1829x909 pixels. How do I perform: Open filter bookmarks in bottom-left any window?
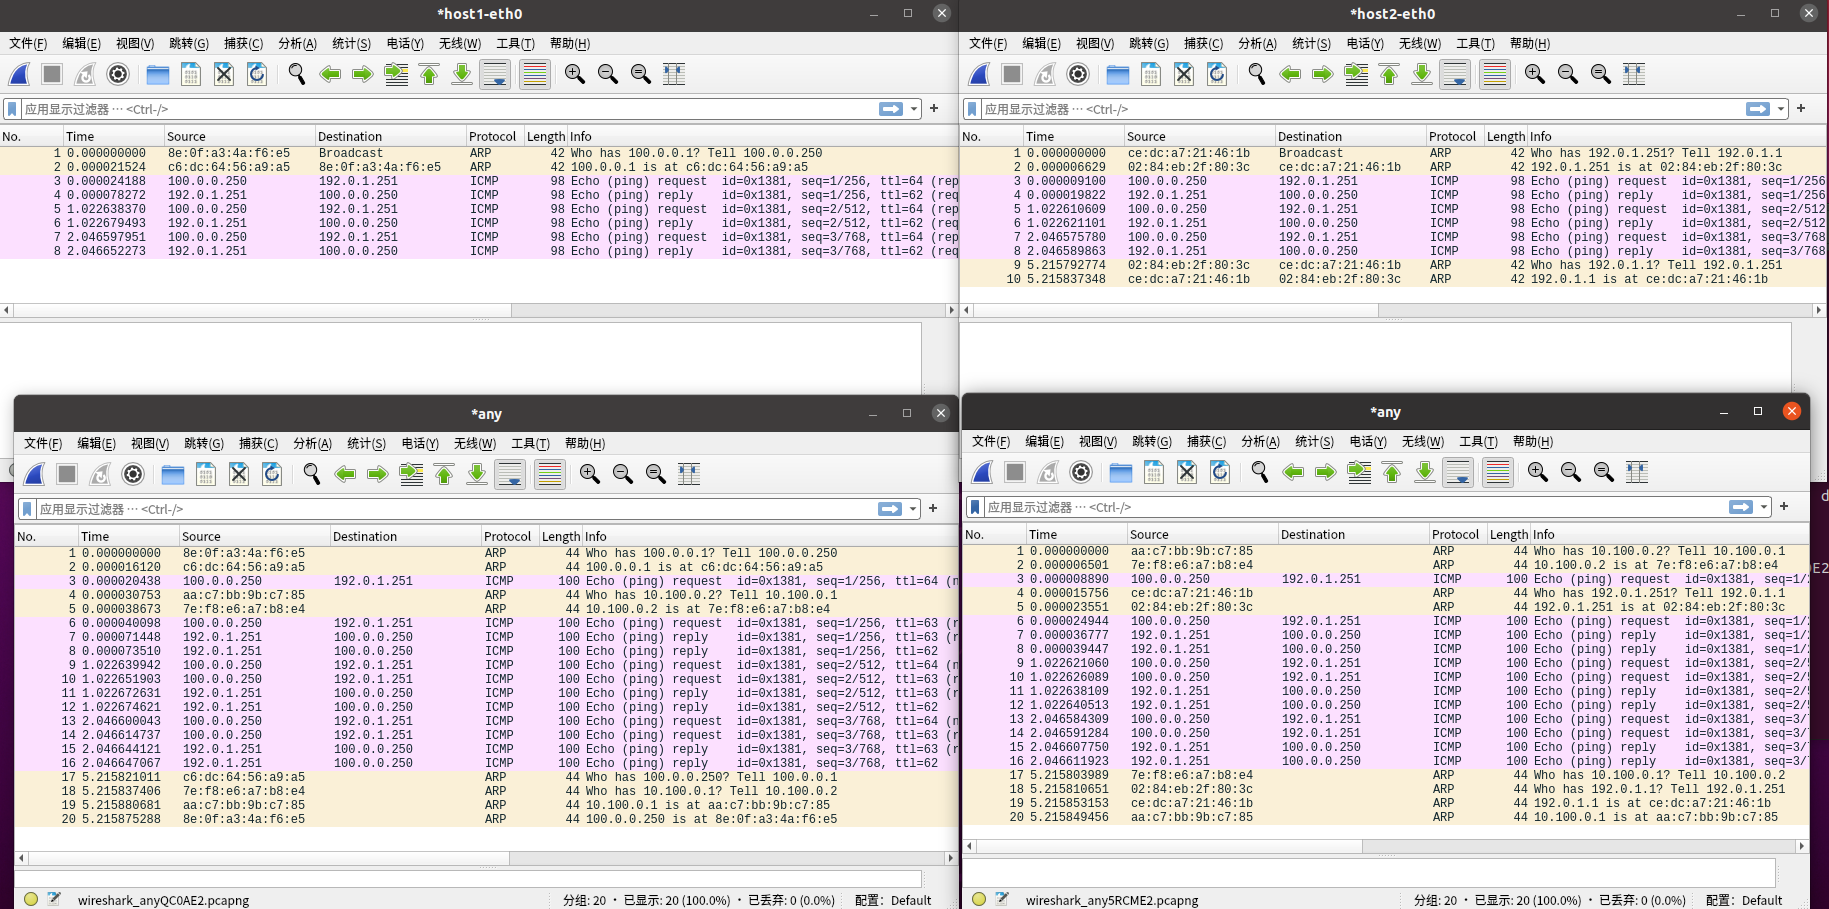tap(27, 509)
